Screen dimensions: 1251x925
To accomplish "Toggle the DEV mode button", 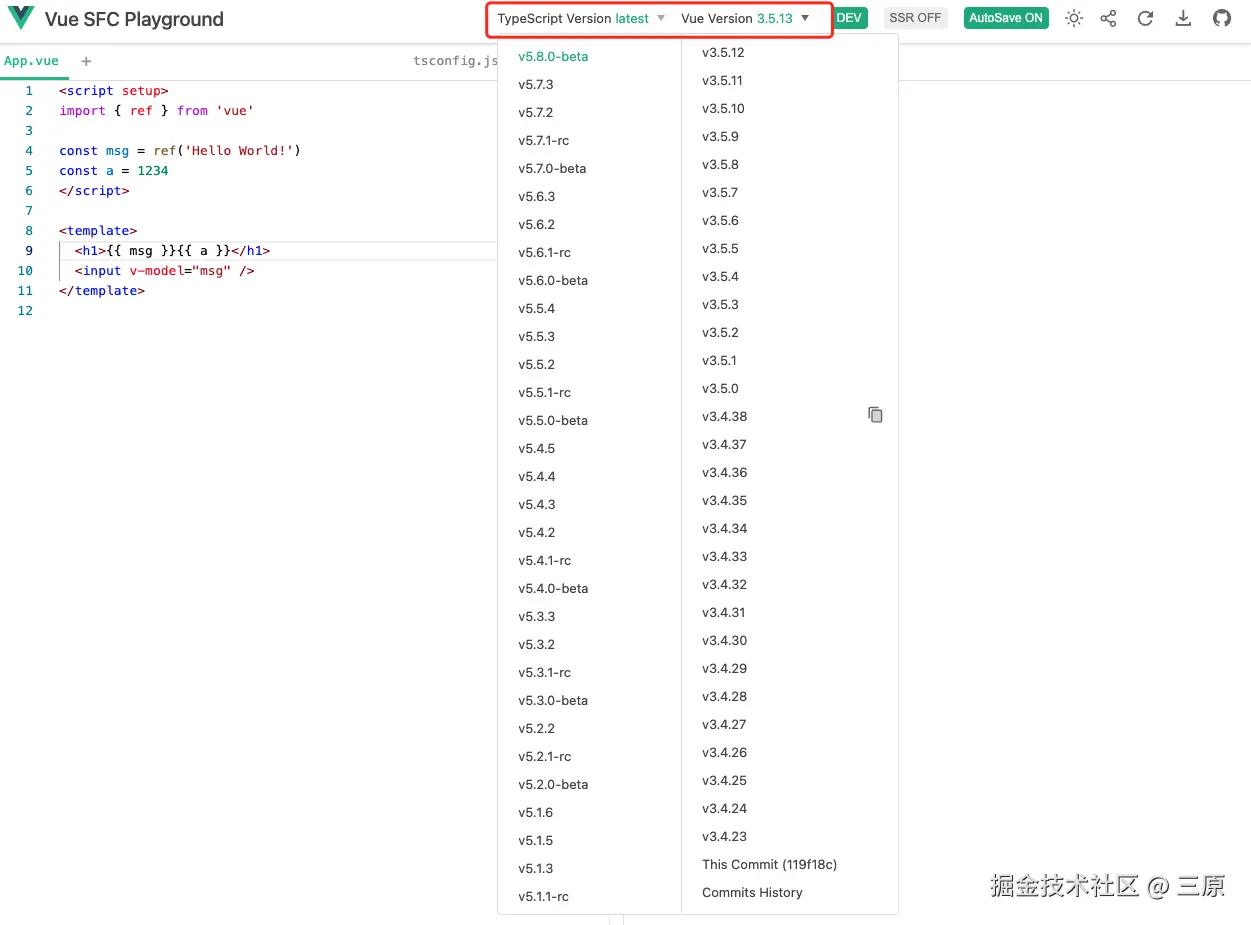I will tap(850, 18).
